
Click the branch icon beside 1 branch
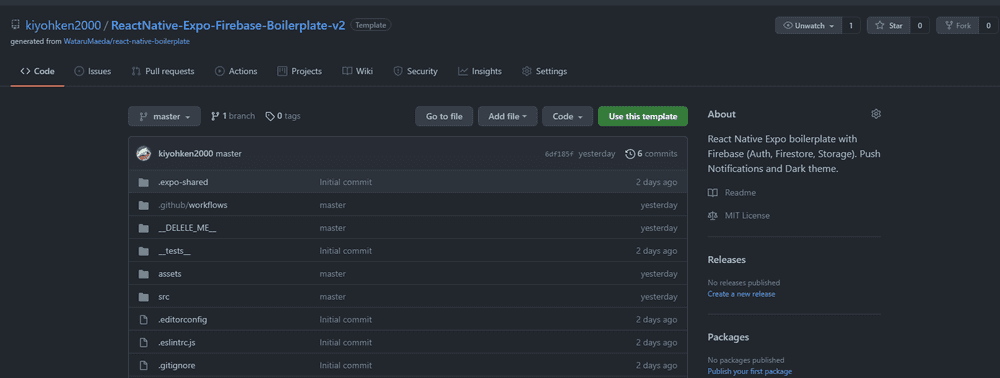point(215,116)
